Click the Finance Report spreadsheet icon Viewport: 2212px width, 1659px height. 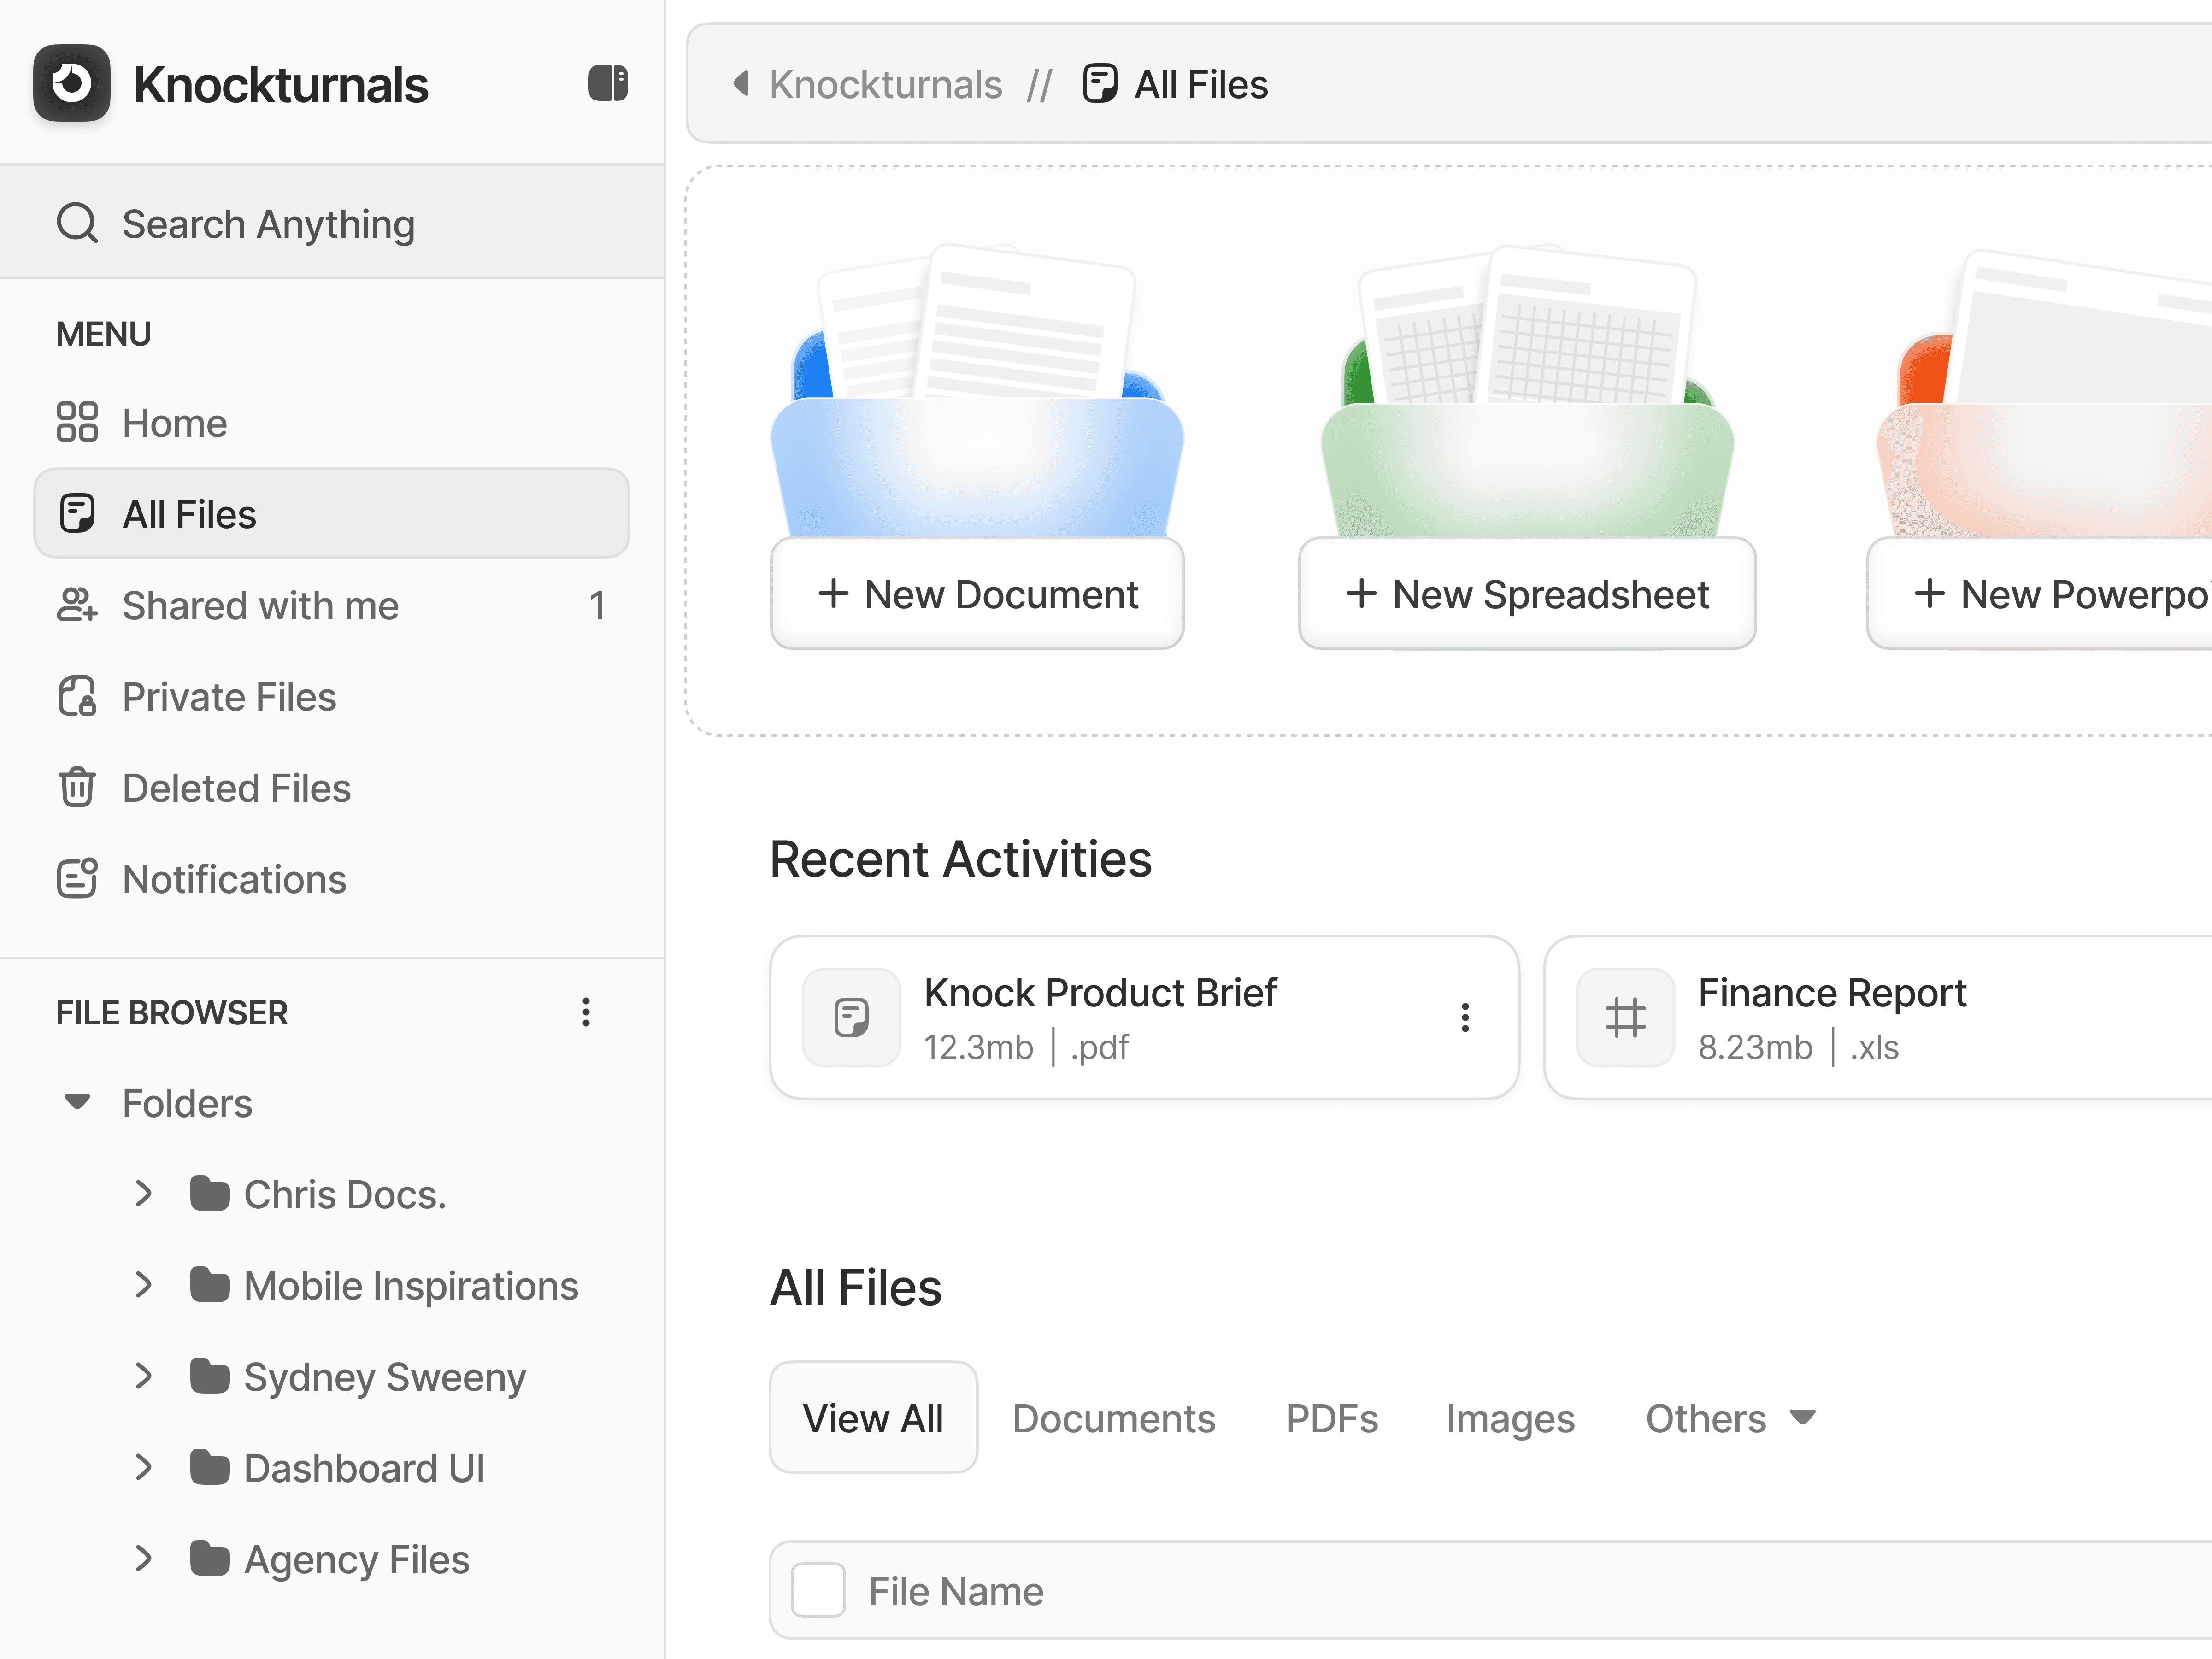1625,1018
